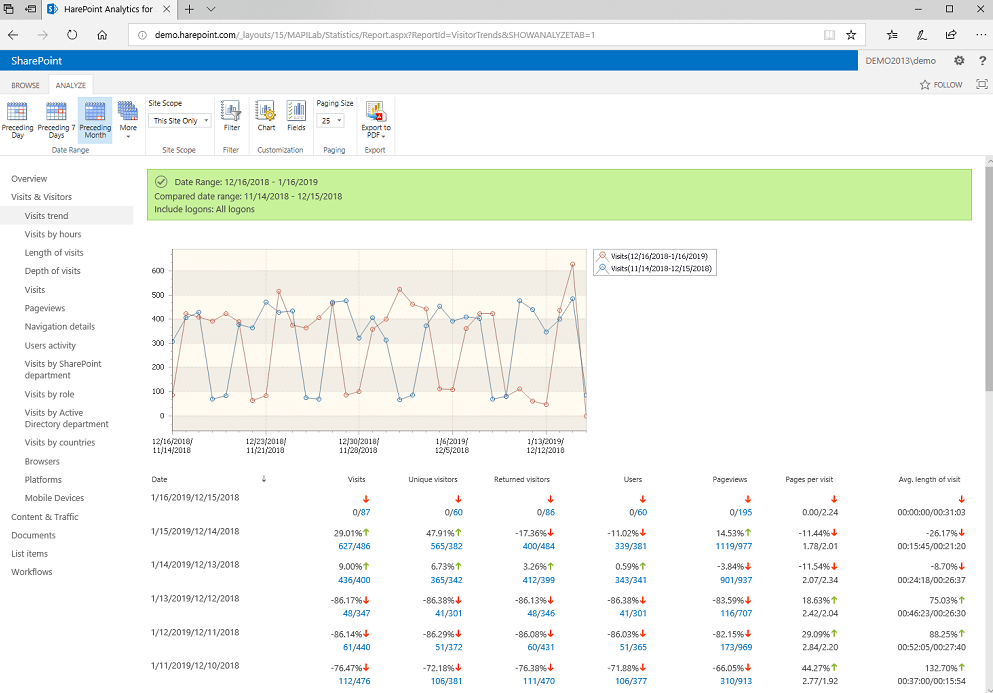Switch to the ANALYZE ribbon tab
Screen dimensions: 993x693
(x=70, y=85)
